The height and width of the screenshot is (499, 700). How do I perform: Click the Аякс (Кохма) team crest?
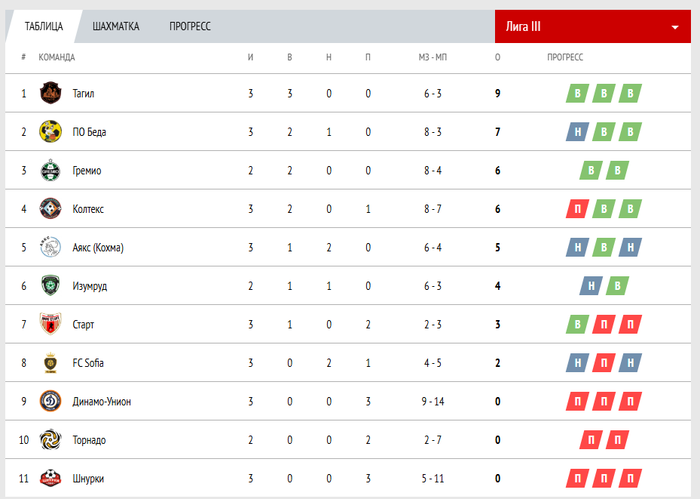coord(50,247)
